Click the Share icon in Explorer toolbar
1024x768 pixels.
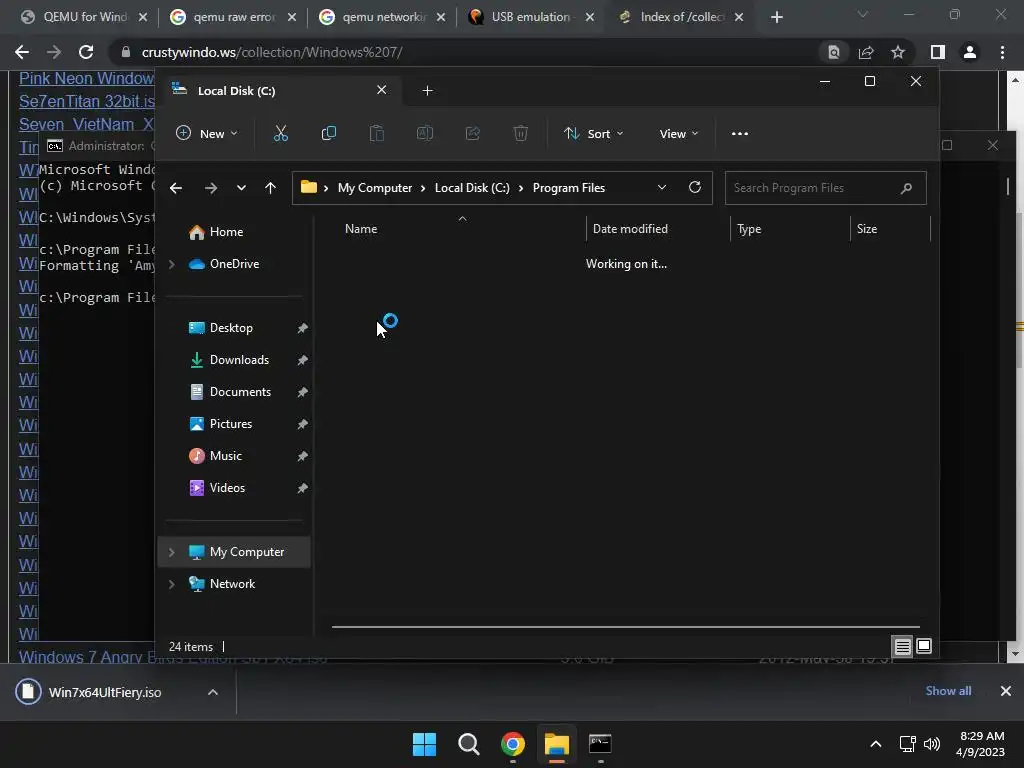[473, 134]
